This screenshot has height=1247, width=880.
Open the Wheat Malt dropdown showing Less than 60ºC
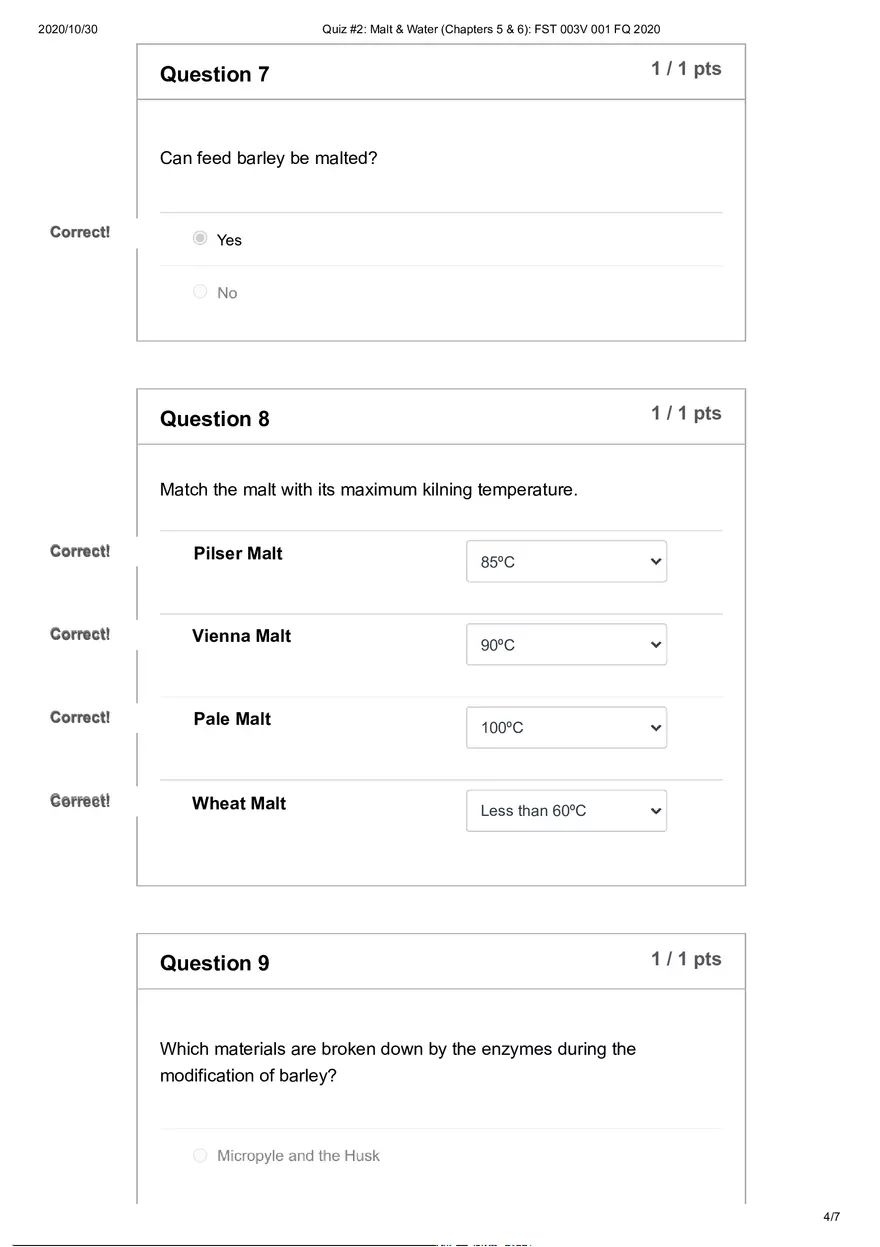566,810
